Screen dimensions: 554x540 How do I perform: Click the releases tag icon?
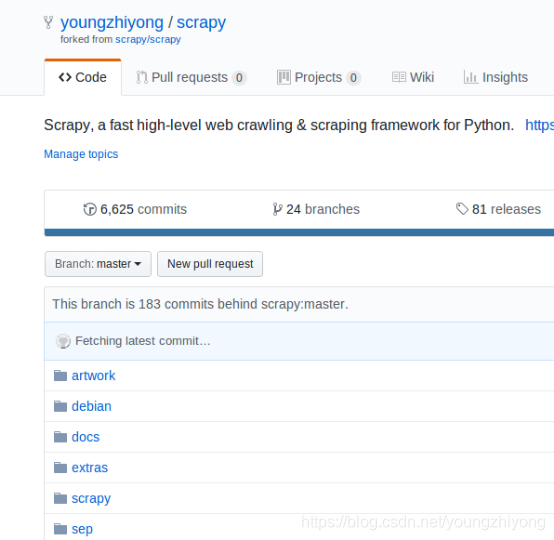(462, 209)
